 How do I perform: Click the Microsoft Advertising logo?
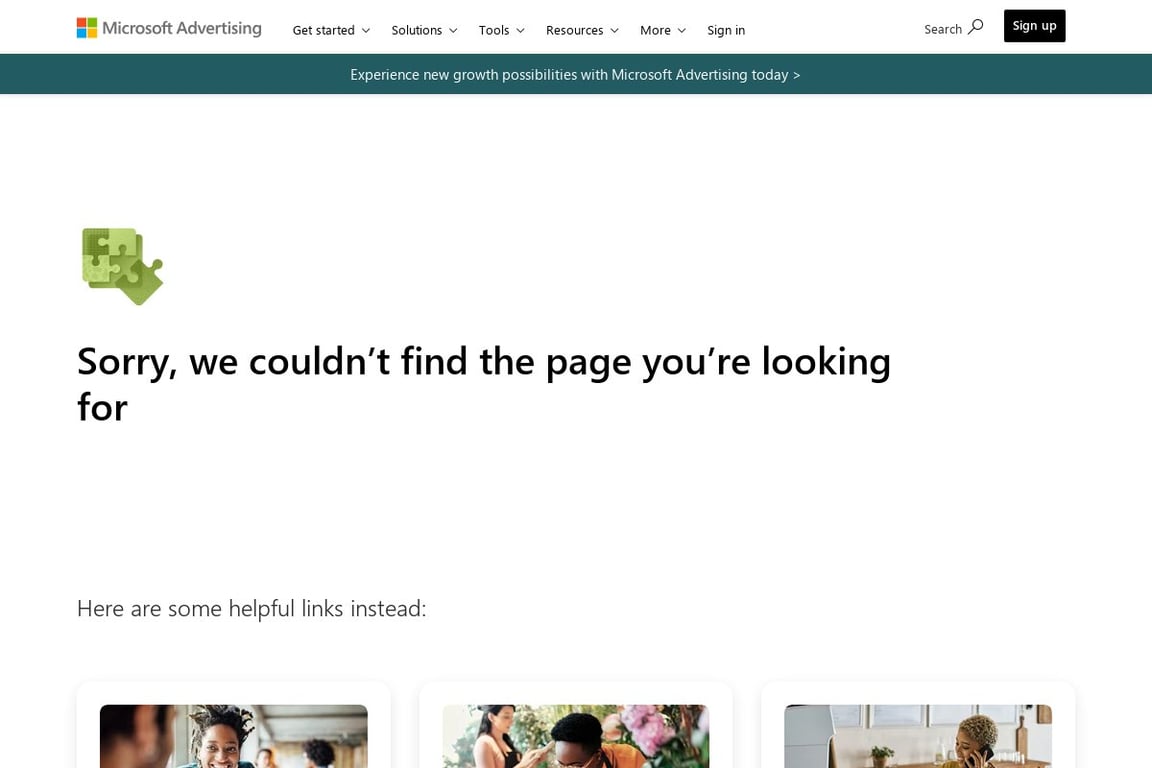pos(169,28)
